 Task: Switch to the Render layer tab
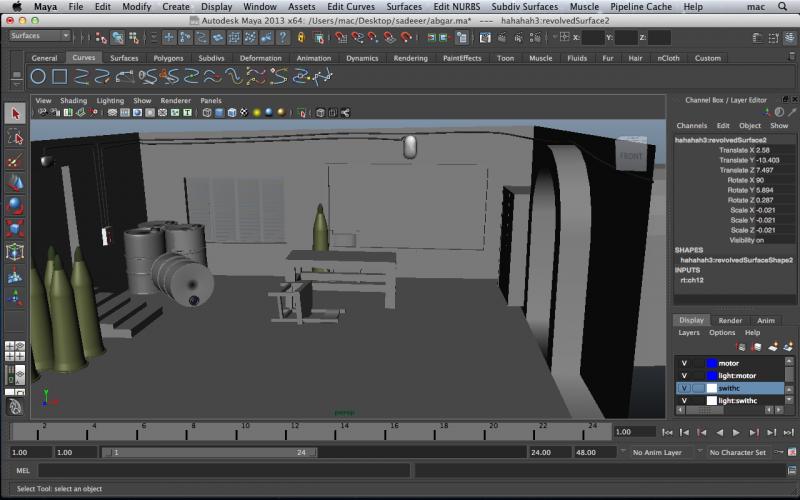(730, 320)
